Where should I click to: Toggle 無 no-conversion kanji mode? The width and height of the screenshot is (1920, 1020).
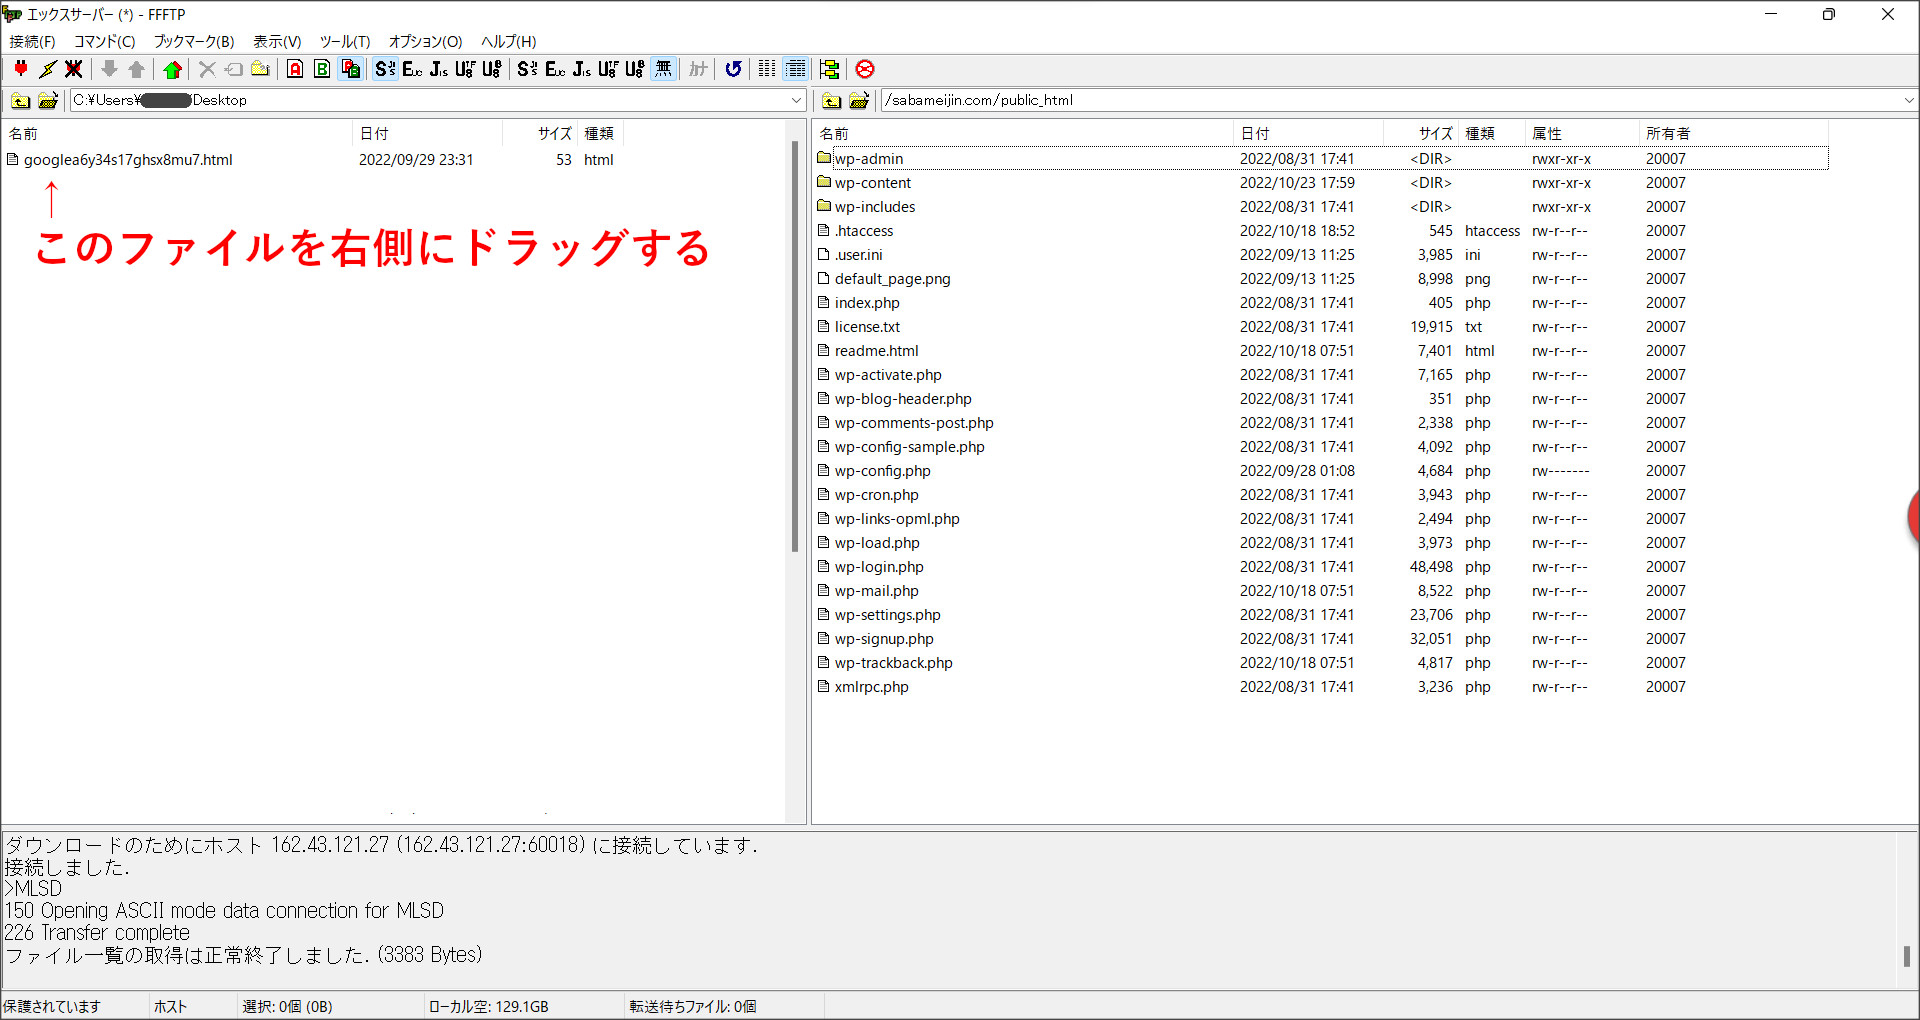662,68
